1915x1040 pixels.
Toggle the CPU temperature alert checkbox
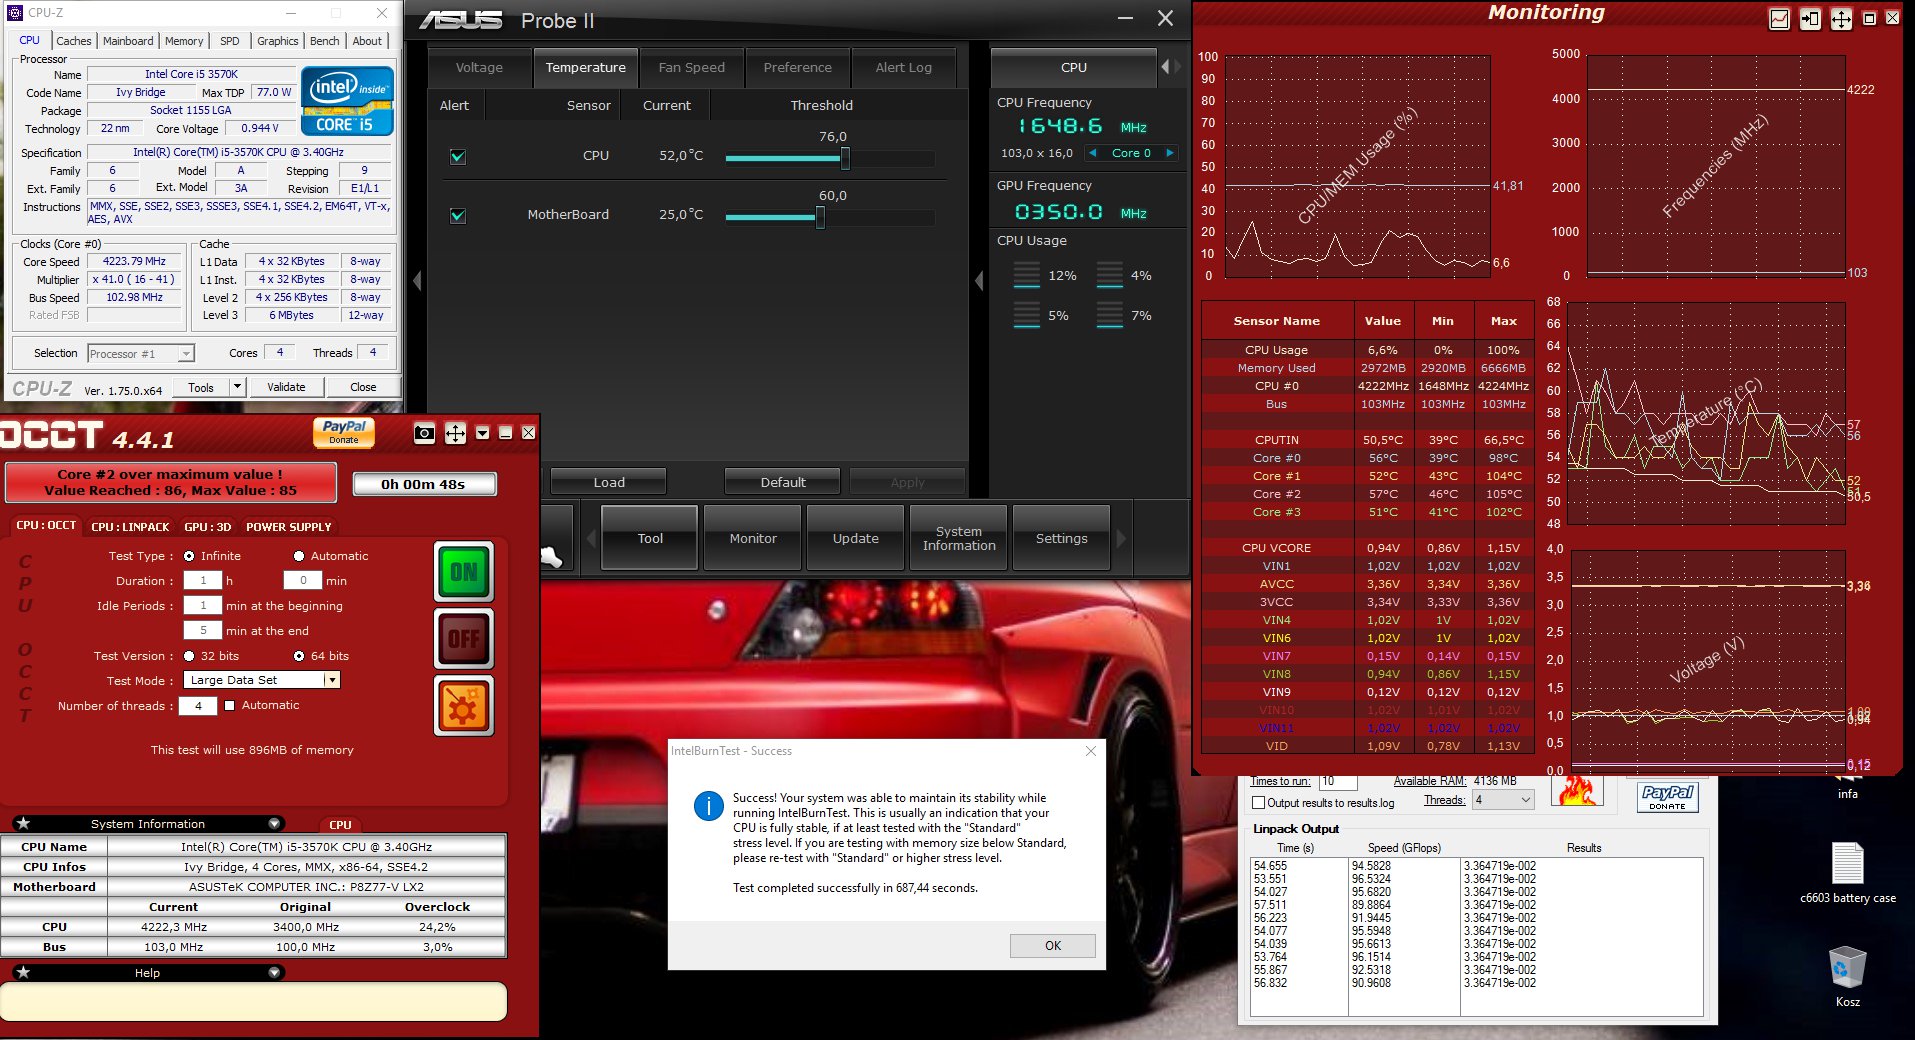pyautogui.click(x=458, y=157)
